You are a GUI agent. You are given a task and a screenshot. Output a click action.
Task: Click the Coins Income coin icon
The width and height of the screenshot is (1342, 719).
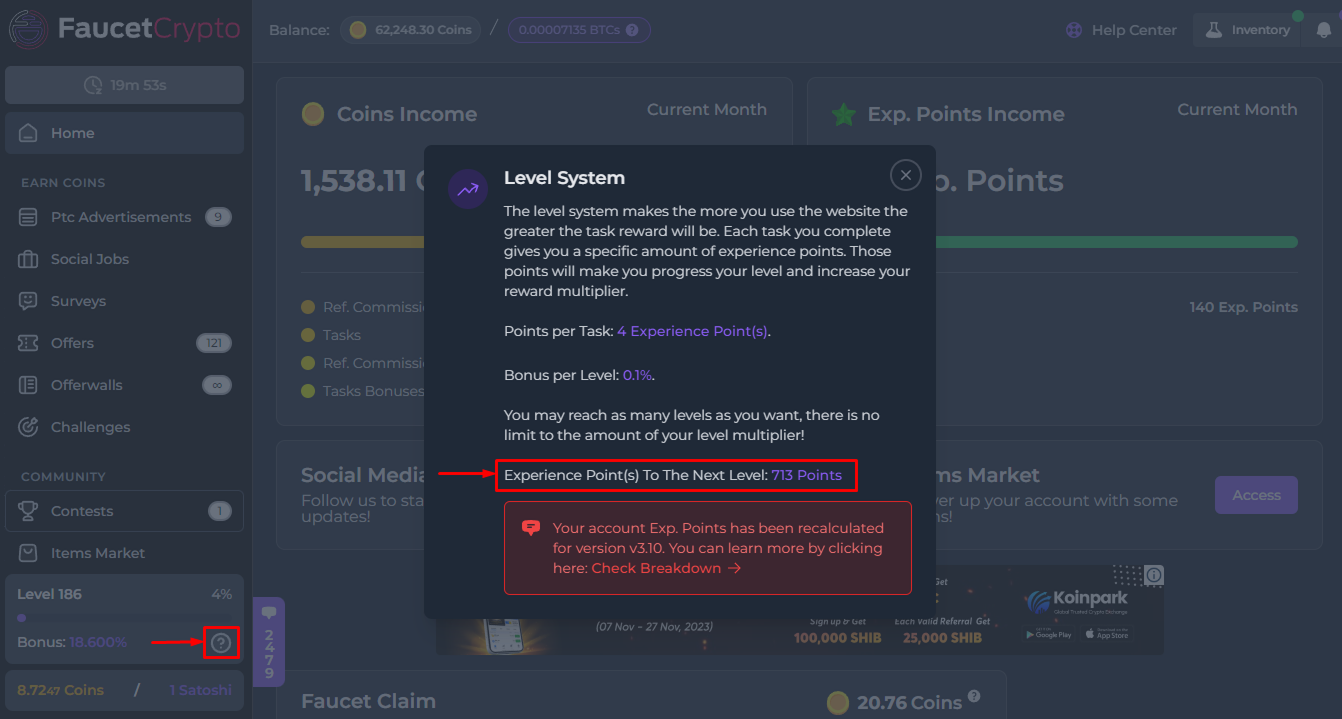313,114
